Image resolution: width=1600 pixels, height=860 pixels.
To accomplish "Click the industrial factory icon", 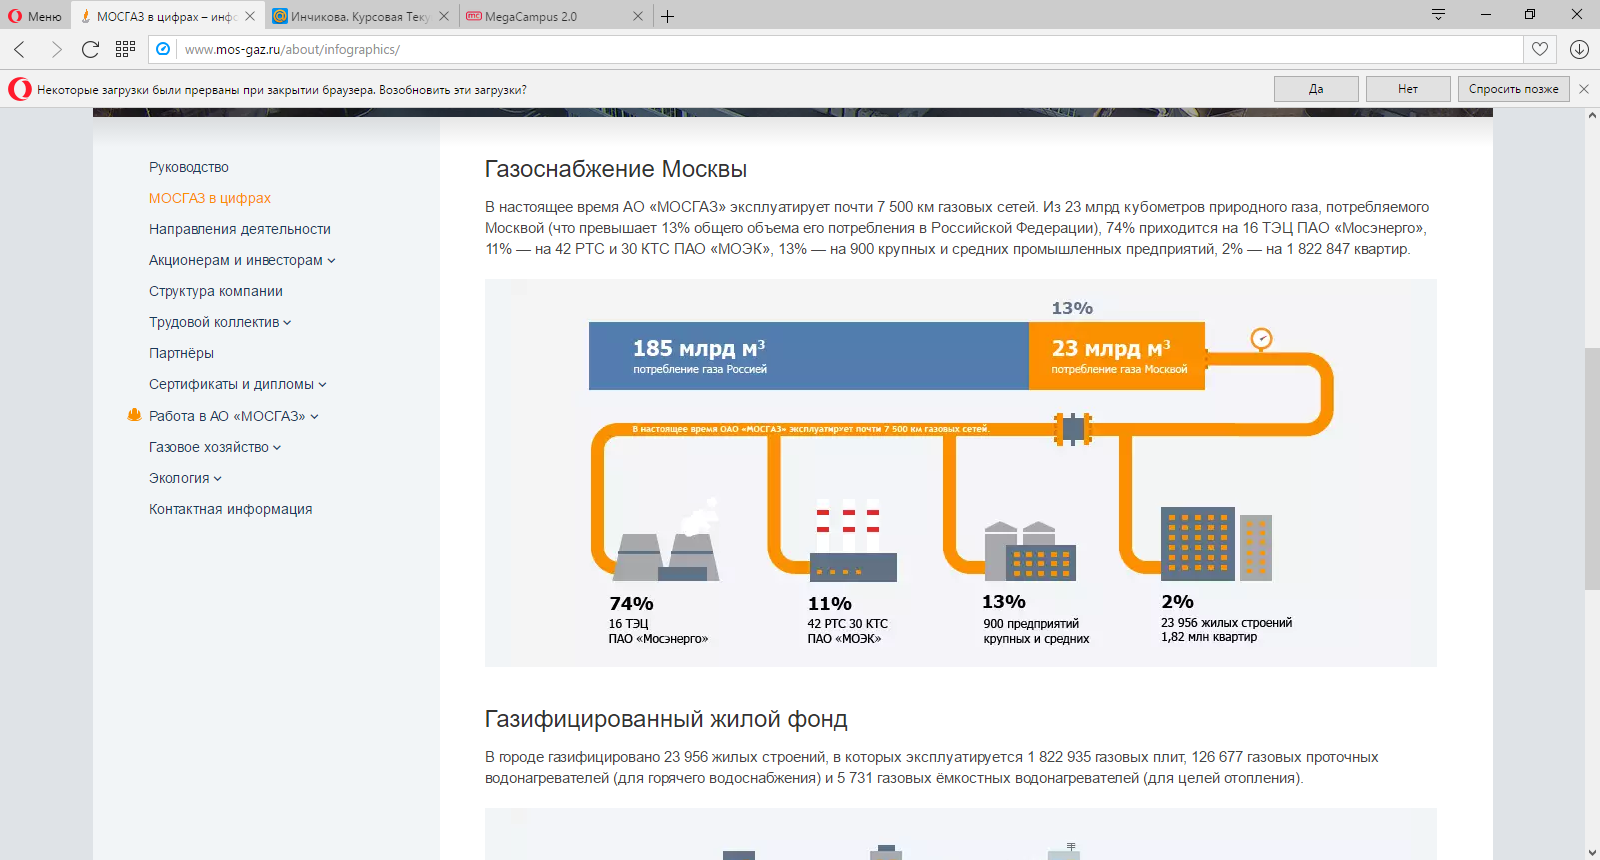I will (x=1030, y=550).
